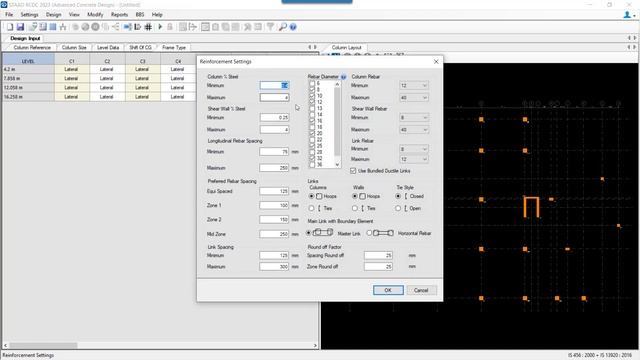Select Master Link radio option
This screenshot has width=640, height=360.
[309, 233]
